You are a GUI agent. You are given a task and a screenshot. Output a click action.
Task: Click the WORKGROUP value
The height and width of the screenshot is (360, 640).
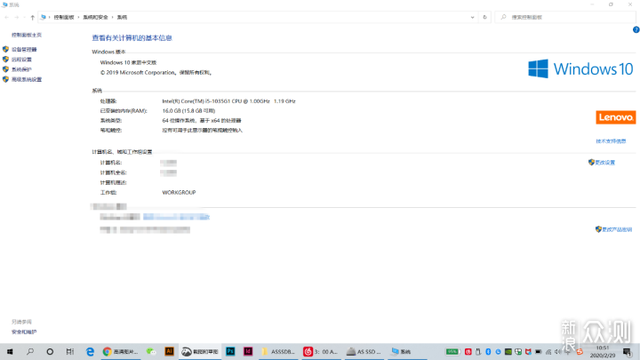(x=179, y=192)
